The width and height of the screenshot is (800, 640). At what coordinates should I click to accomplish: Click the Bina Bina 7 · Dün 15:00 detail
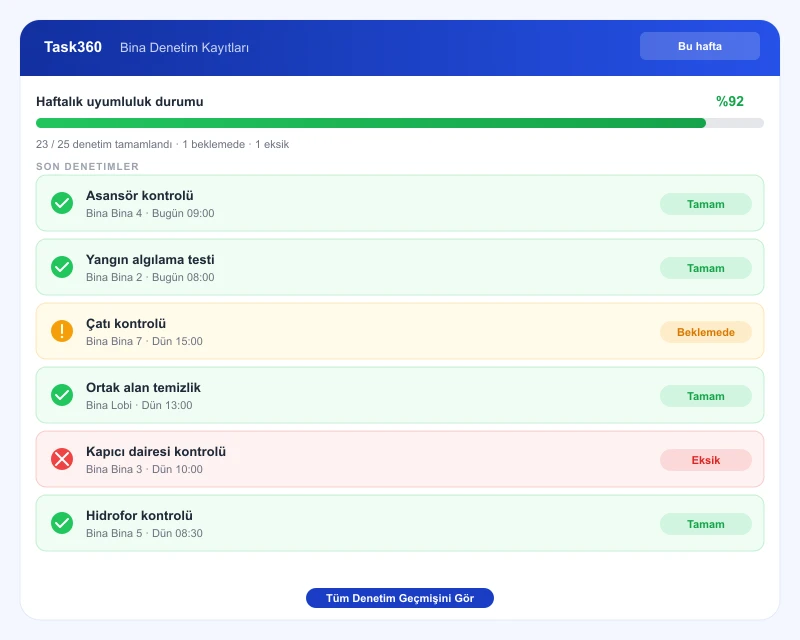pyautogui.click(x=144, y=341)
